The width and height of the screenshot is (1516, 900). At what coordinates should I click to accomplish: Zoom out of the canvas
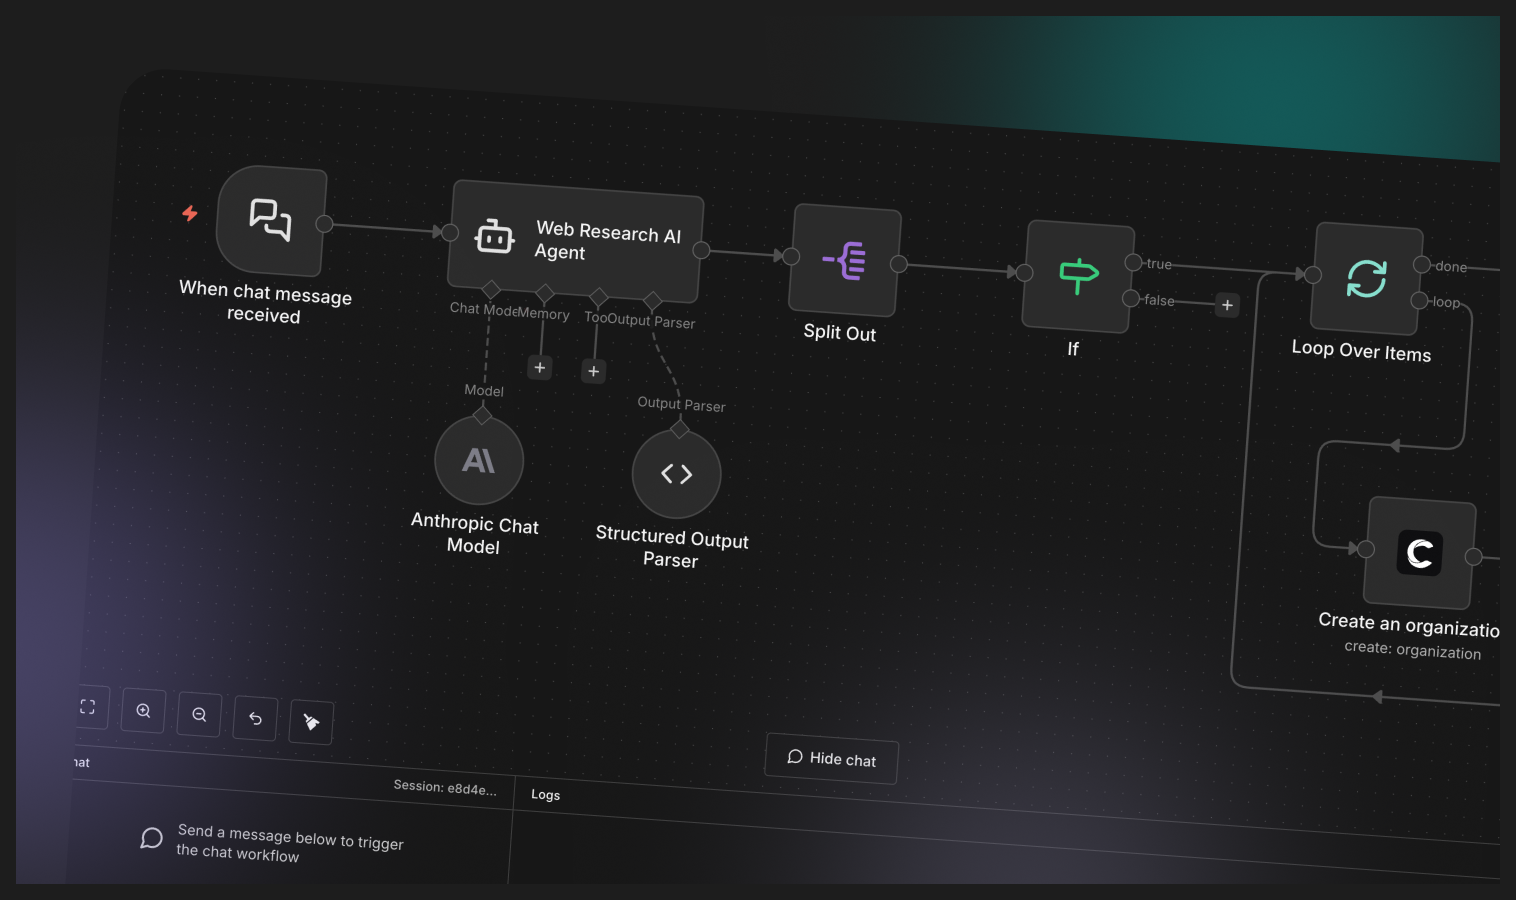tap(200, 715)
